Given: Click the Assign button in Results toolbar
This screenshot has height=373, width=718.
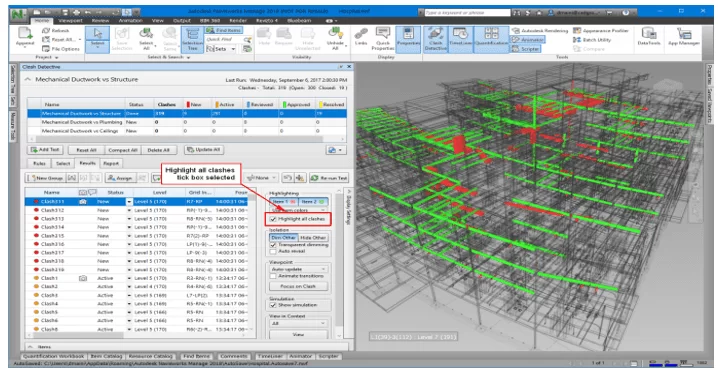Looking at the screenshot, I should (x=120, y=178).
